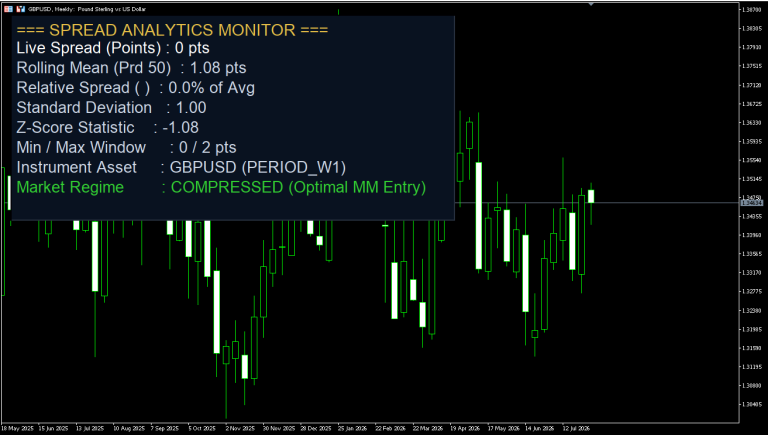
Task: Click the 1.37120 price scale label
Action: tap(752, 85)
